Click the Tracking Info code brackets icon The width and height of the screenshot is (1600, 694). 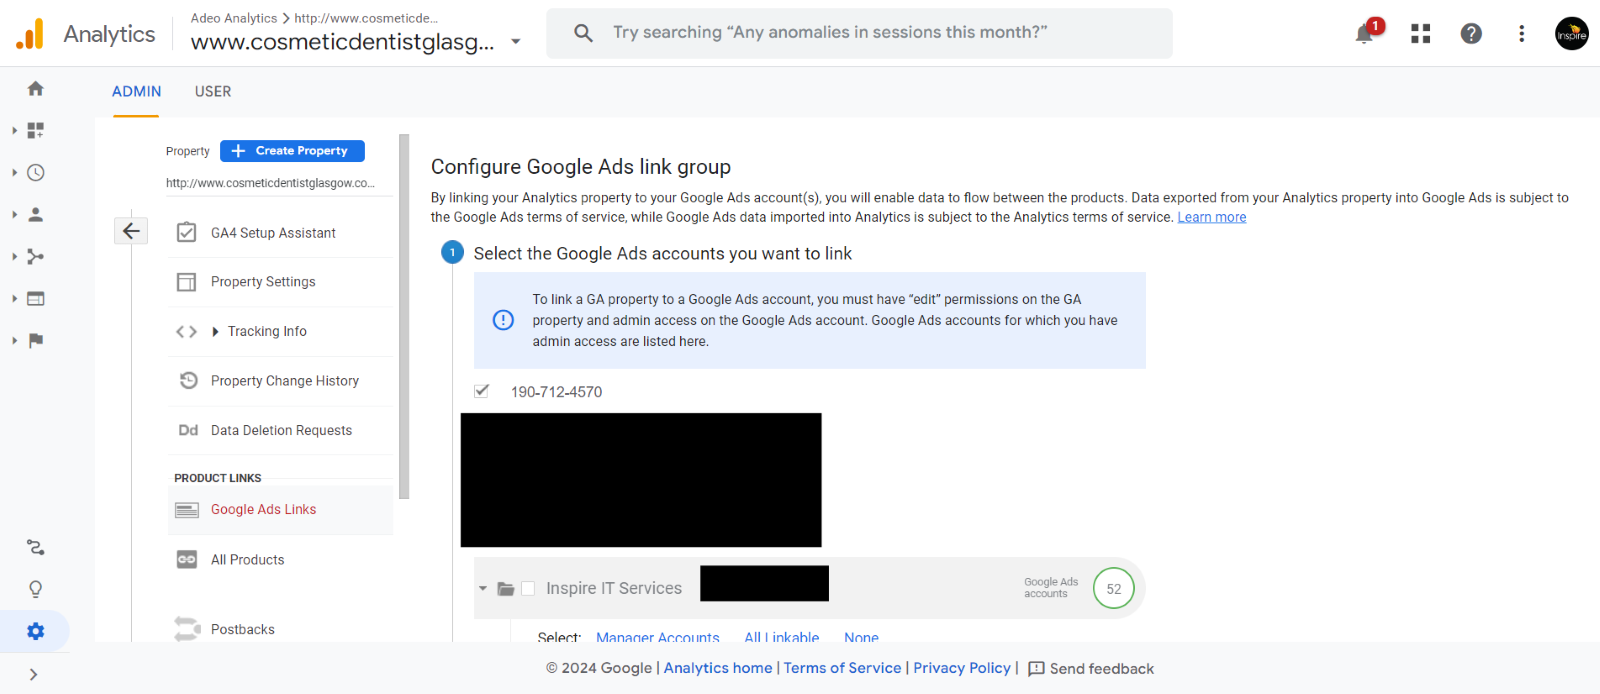(x=186, y=332)
